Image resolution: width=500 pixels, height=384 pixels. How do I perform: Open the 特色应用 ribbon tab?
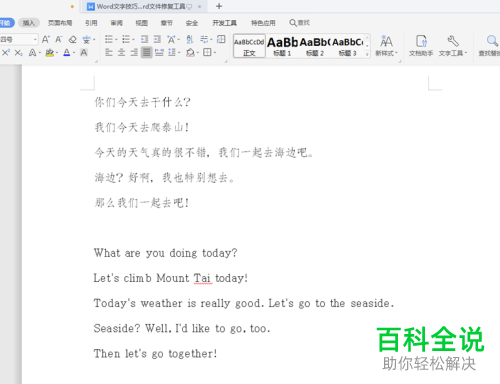click(263, 23)
